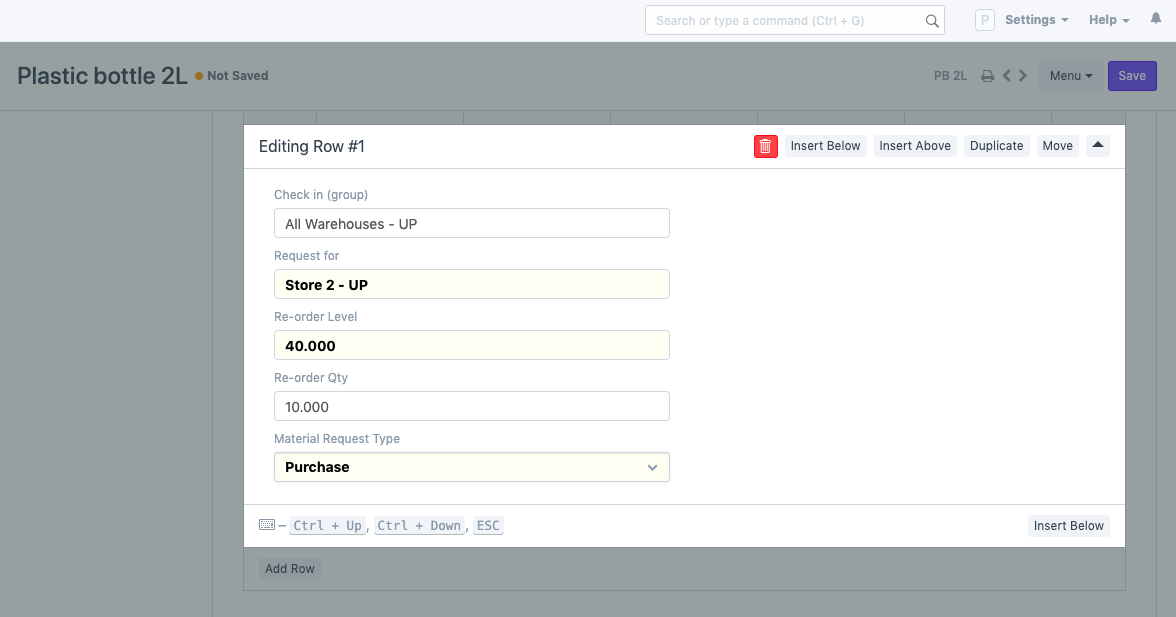Go to previous document arrow

[1007, 76]
